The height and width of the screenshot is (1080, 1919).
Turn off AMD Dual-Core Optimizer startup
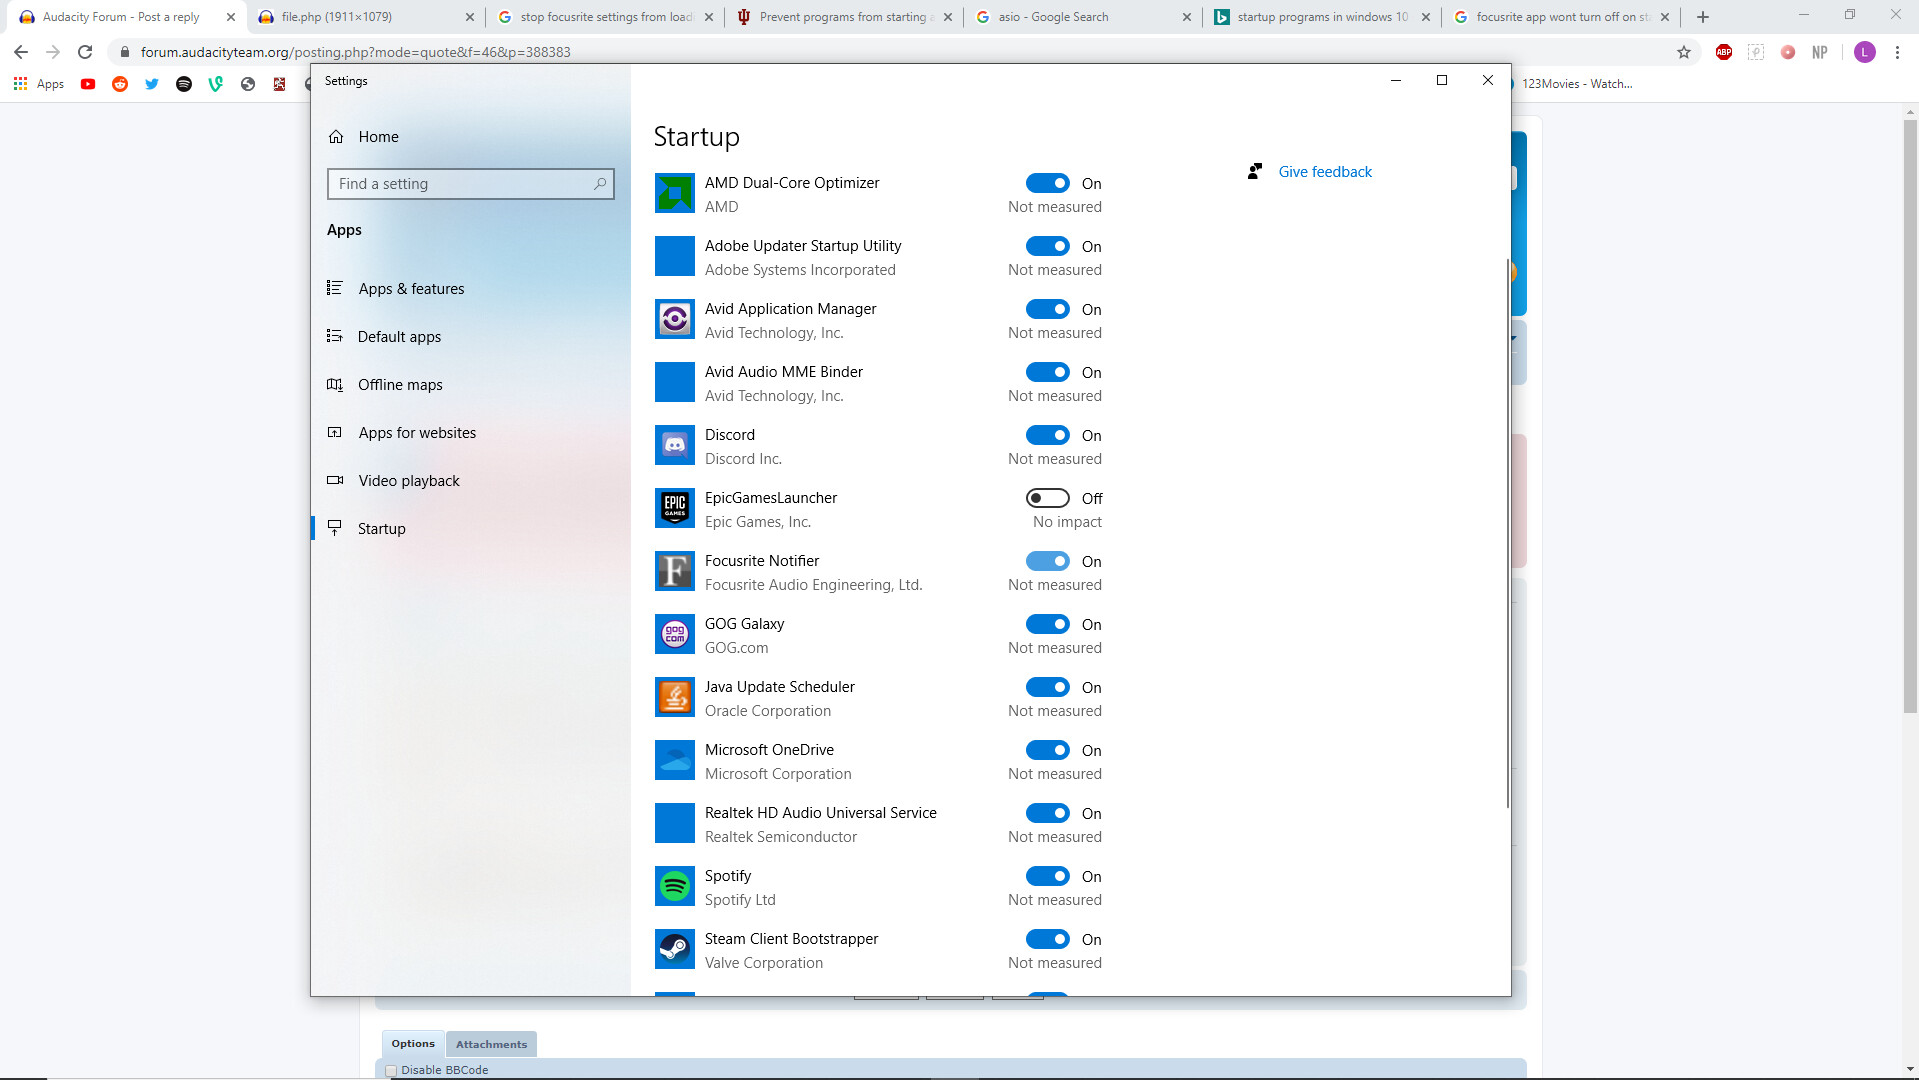pos(1047,183)
